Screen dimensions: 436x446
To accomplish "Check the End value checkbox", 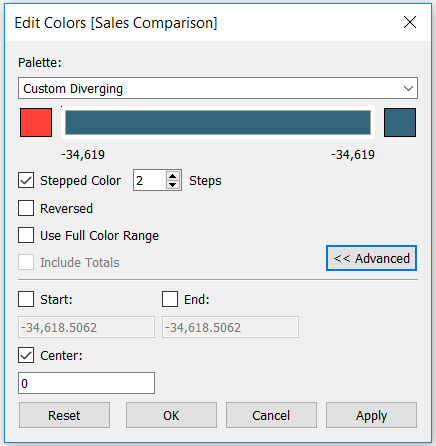I will tap(170, 299).
